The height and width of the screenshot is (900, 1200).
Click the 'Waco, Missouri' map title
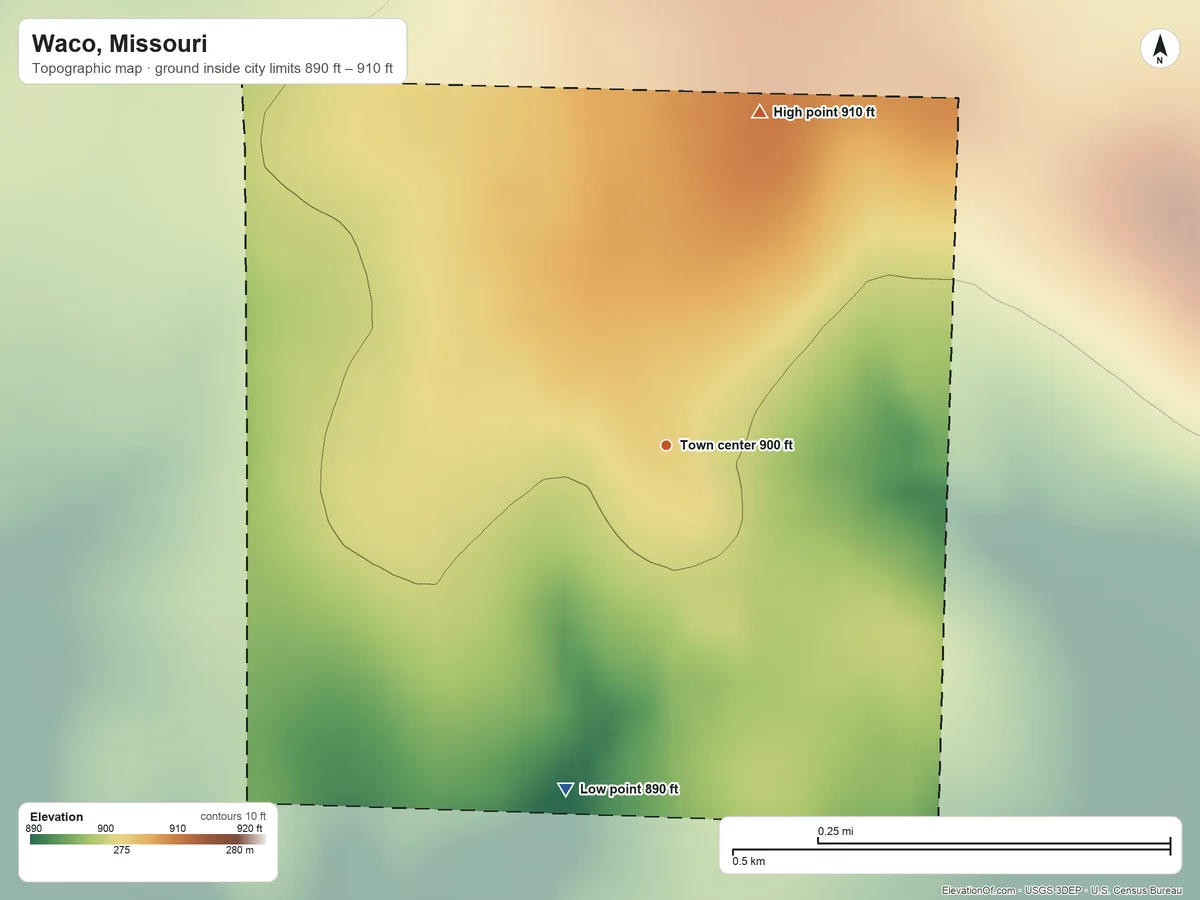click(x=120, y=44)
